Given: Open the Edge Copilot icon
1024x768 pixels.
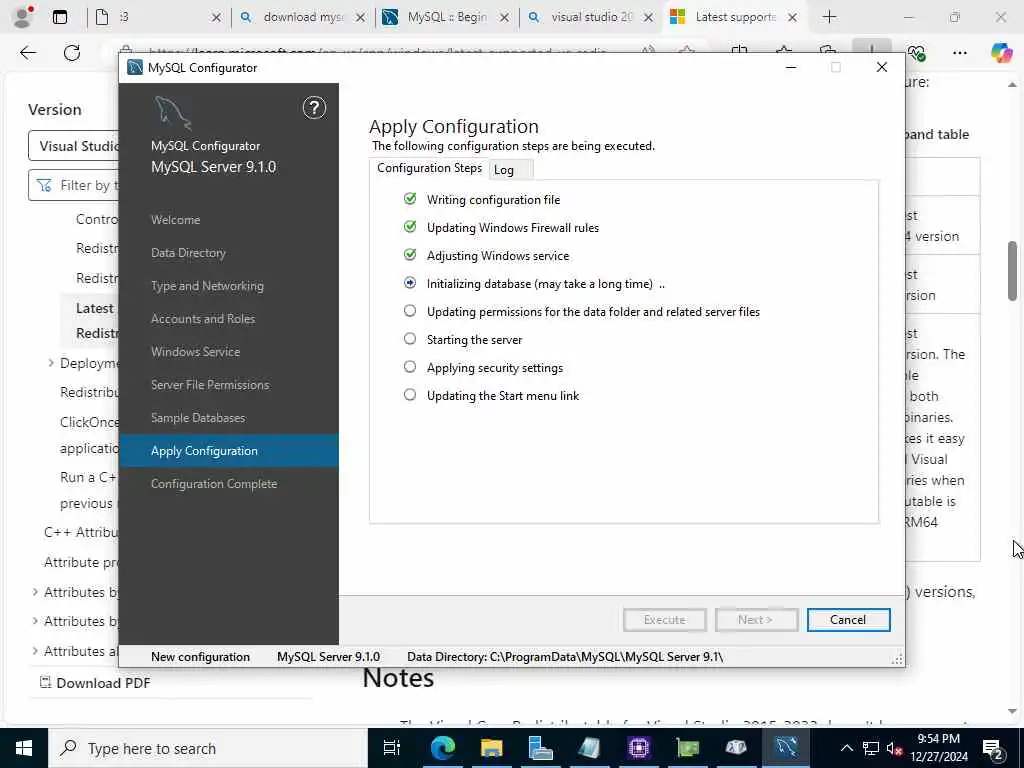Looking at the screenshot, I should (x=1001, y=53).
